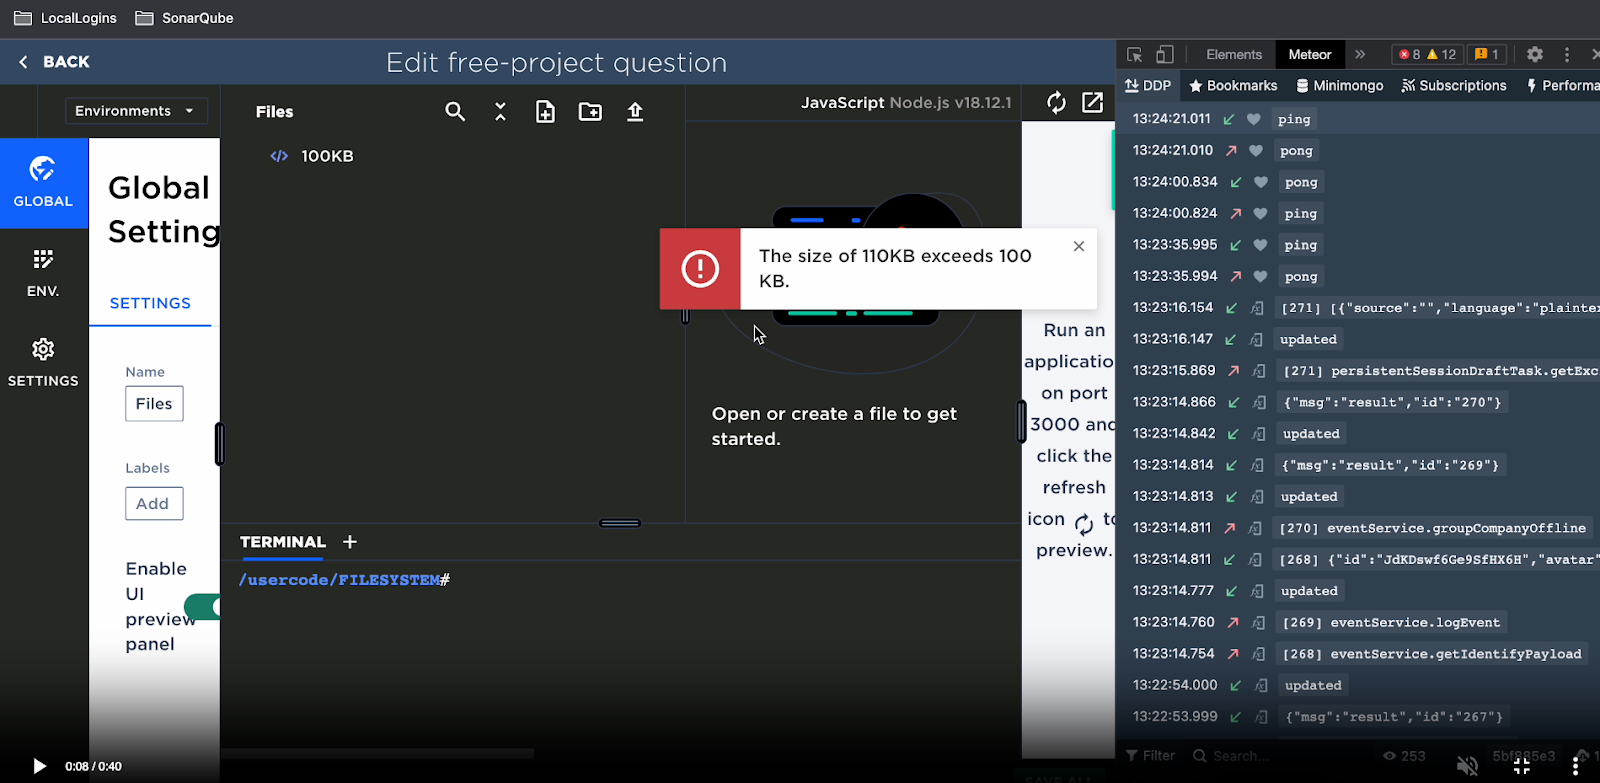The height and width of the screenshot is (783, 1600).
Task: Click the issues counter badge showing 1
Action: pyautogui.click(x=1487, y=55)
